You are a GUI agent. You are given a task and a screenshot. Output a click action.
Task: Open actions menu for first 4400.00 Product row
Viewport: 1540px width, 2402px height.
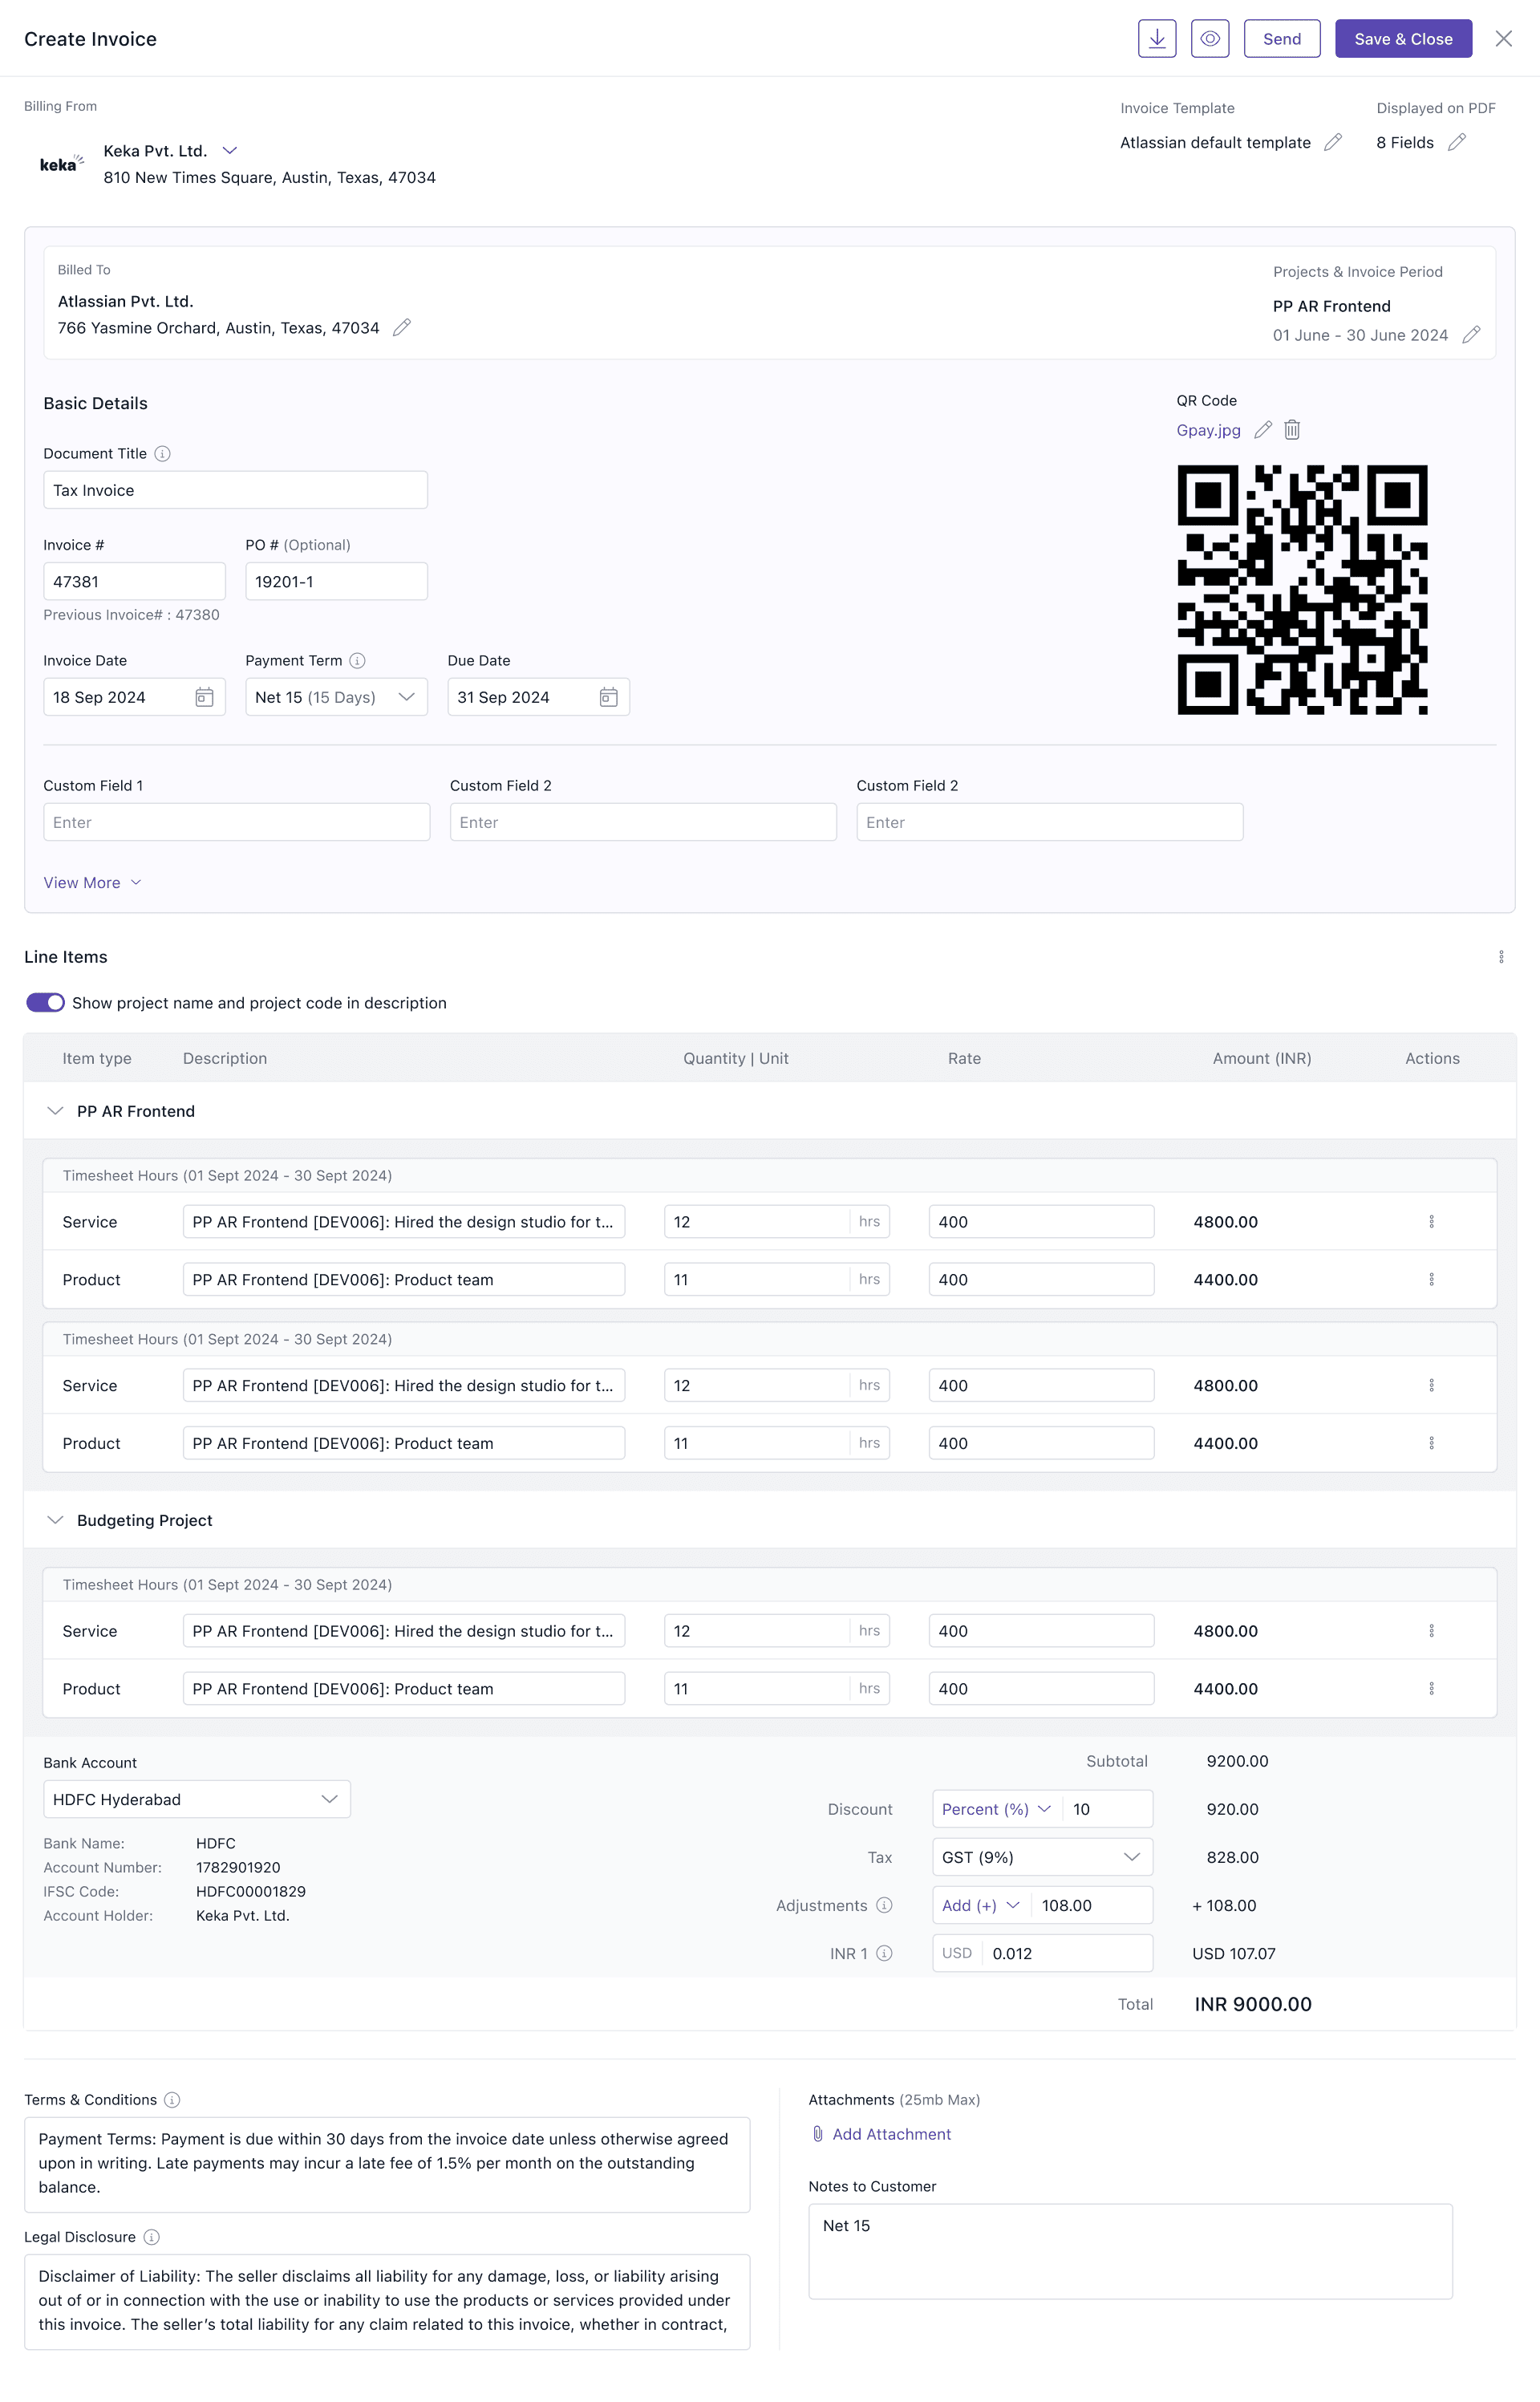click(1431, 1280)
